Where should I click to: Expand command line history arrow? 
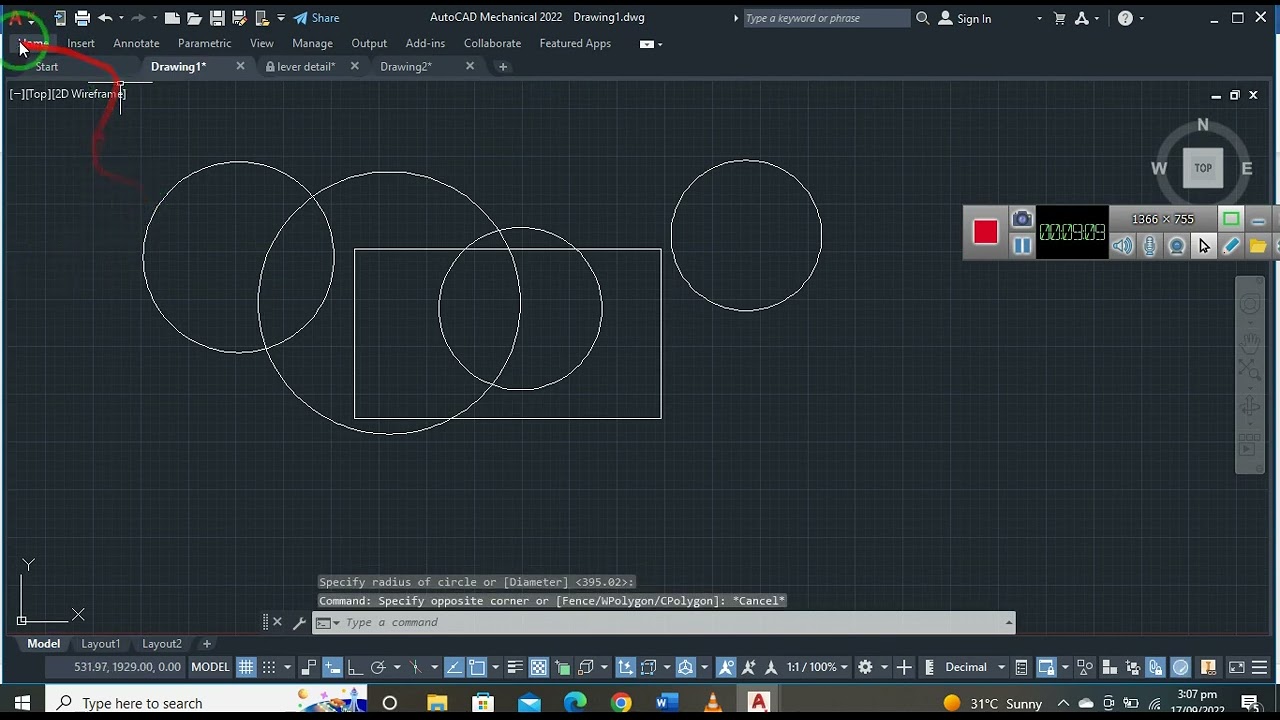tap(1008, 622)
